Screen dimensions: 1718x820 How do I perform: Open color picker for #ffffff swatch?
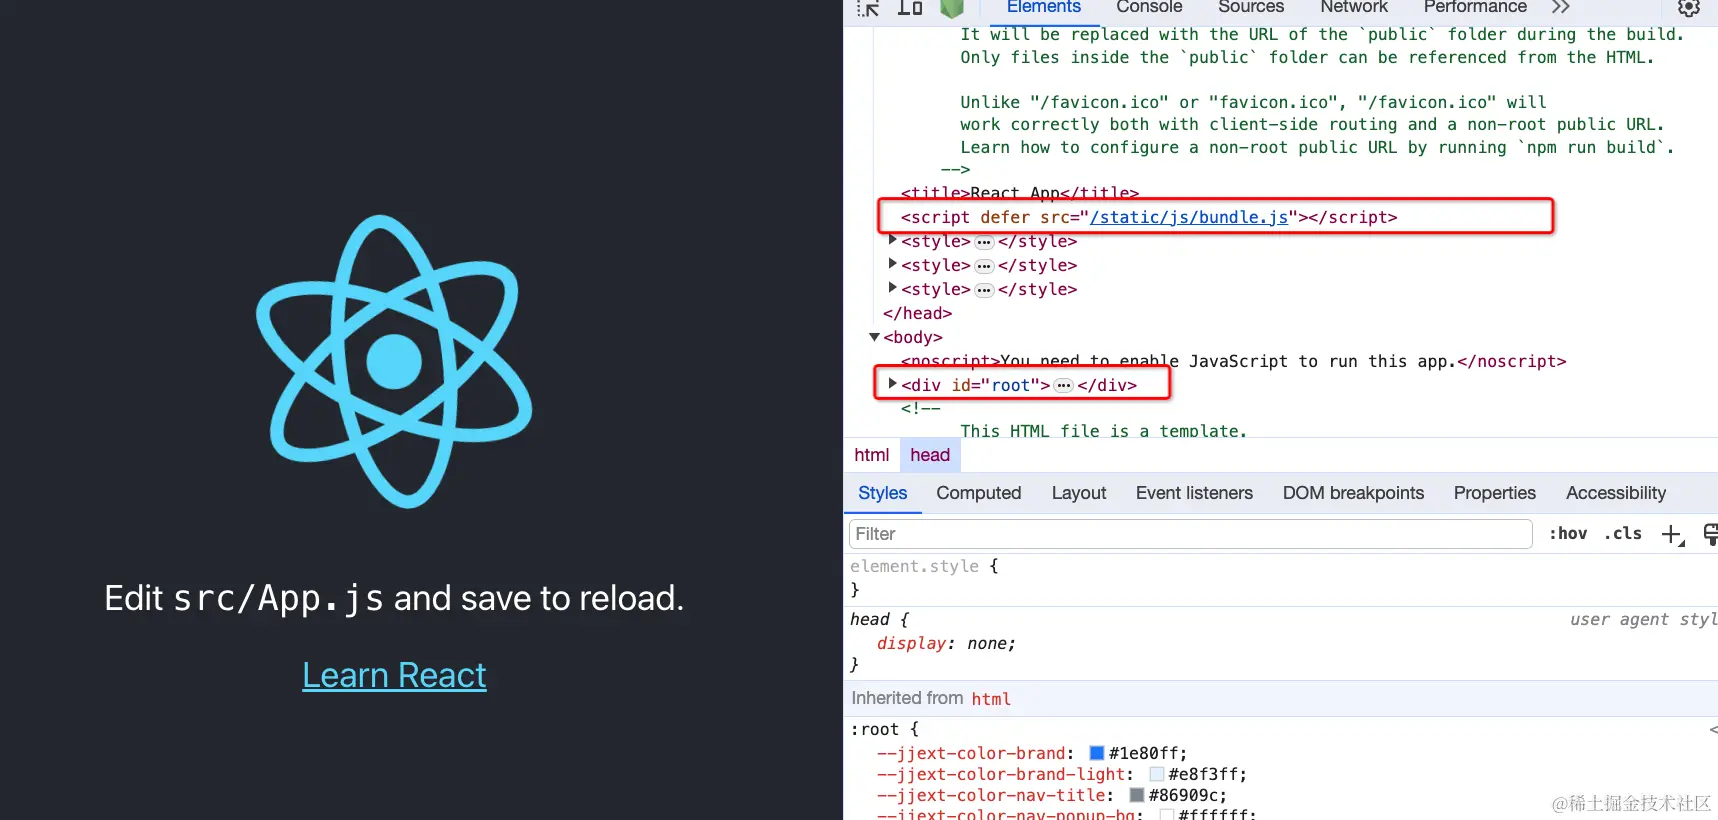pyautogui.click(x=1166, y=815)
